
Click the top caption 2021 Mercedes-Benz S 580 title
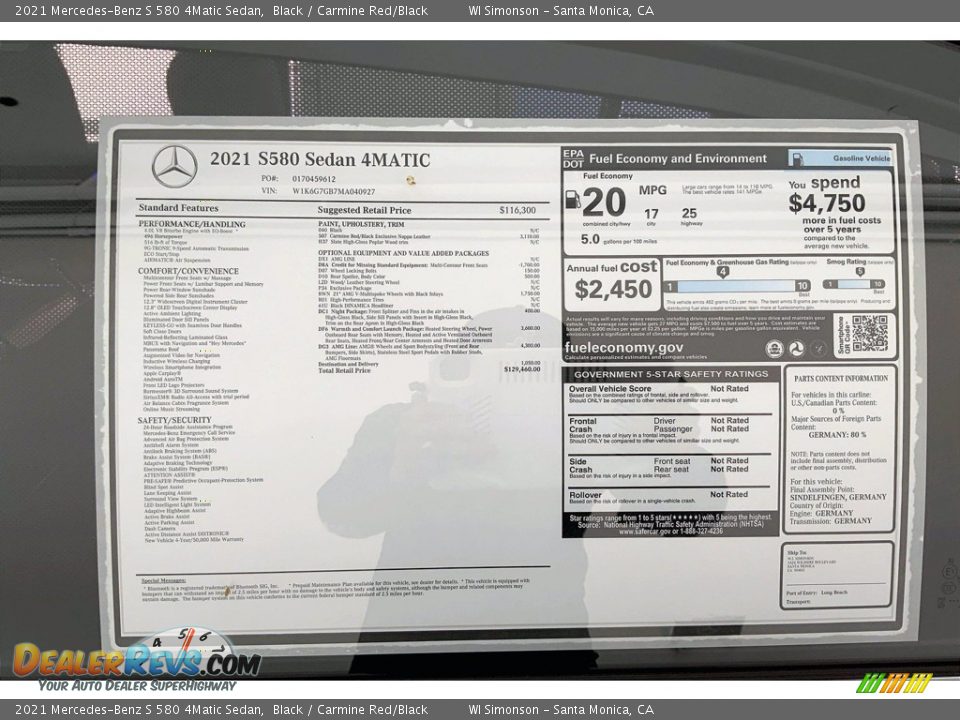click(x=140, y=11)
